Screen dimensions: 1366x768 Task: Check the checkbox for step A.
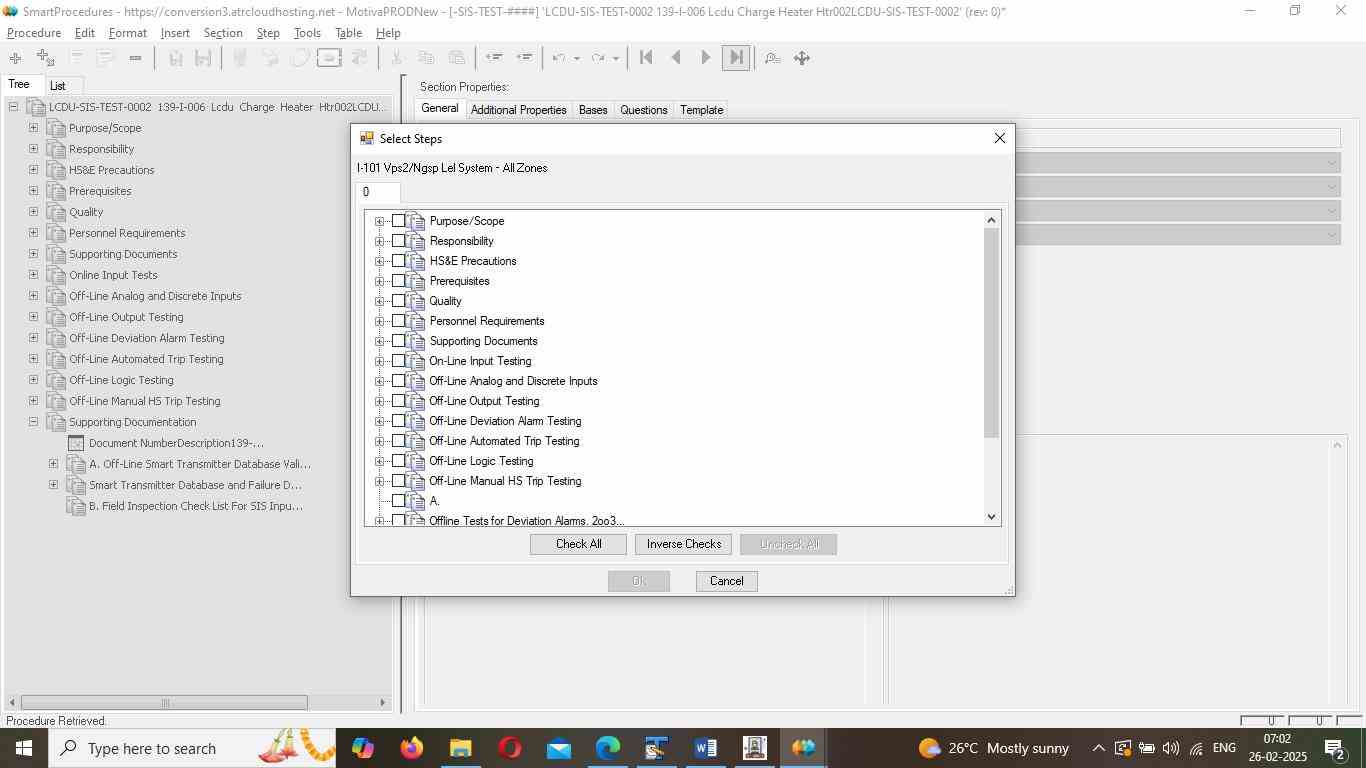coord(398,501)
